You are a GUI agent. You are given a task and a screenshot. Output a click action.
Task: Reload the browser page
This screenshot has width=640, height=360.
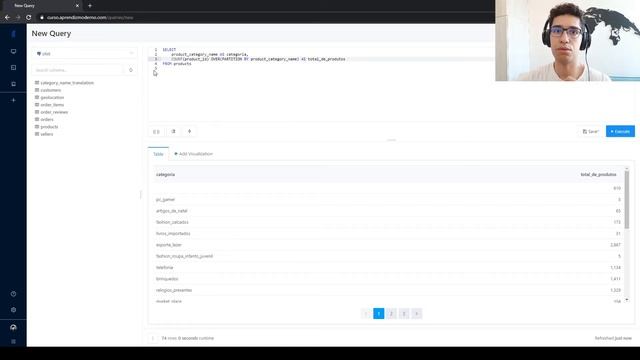coord(29,18)
